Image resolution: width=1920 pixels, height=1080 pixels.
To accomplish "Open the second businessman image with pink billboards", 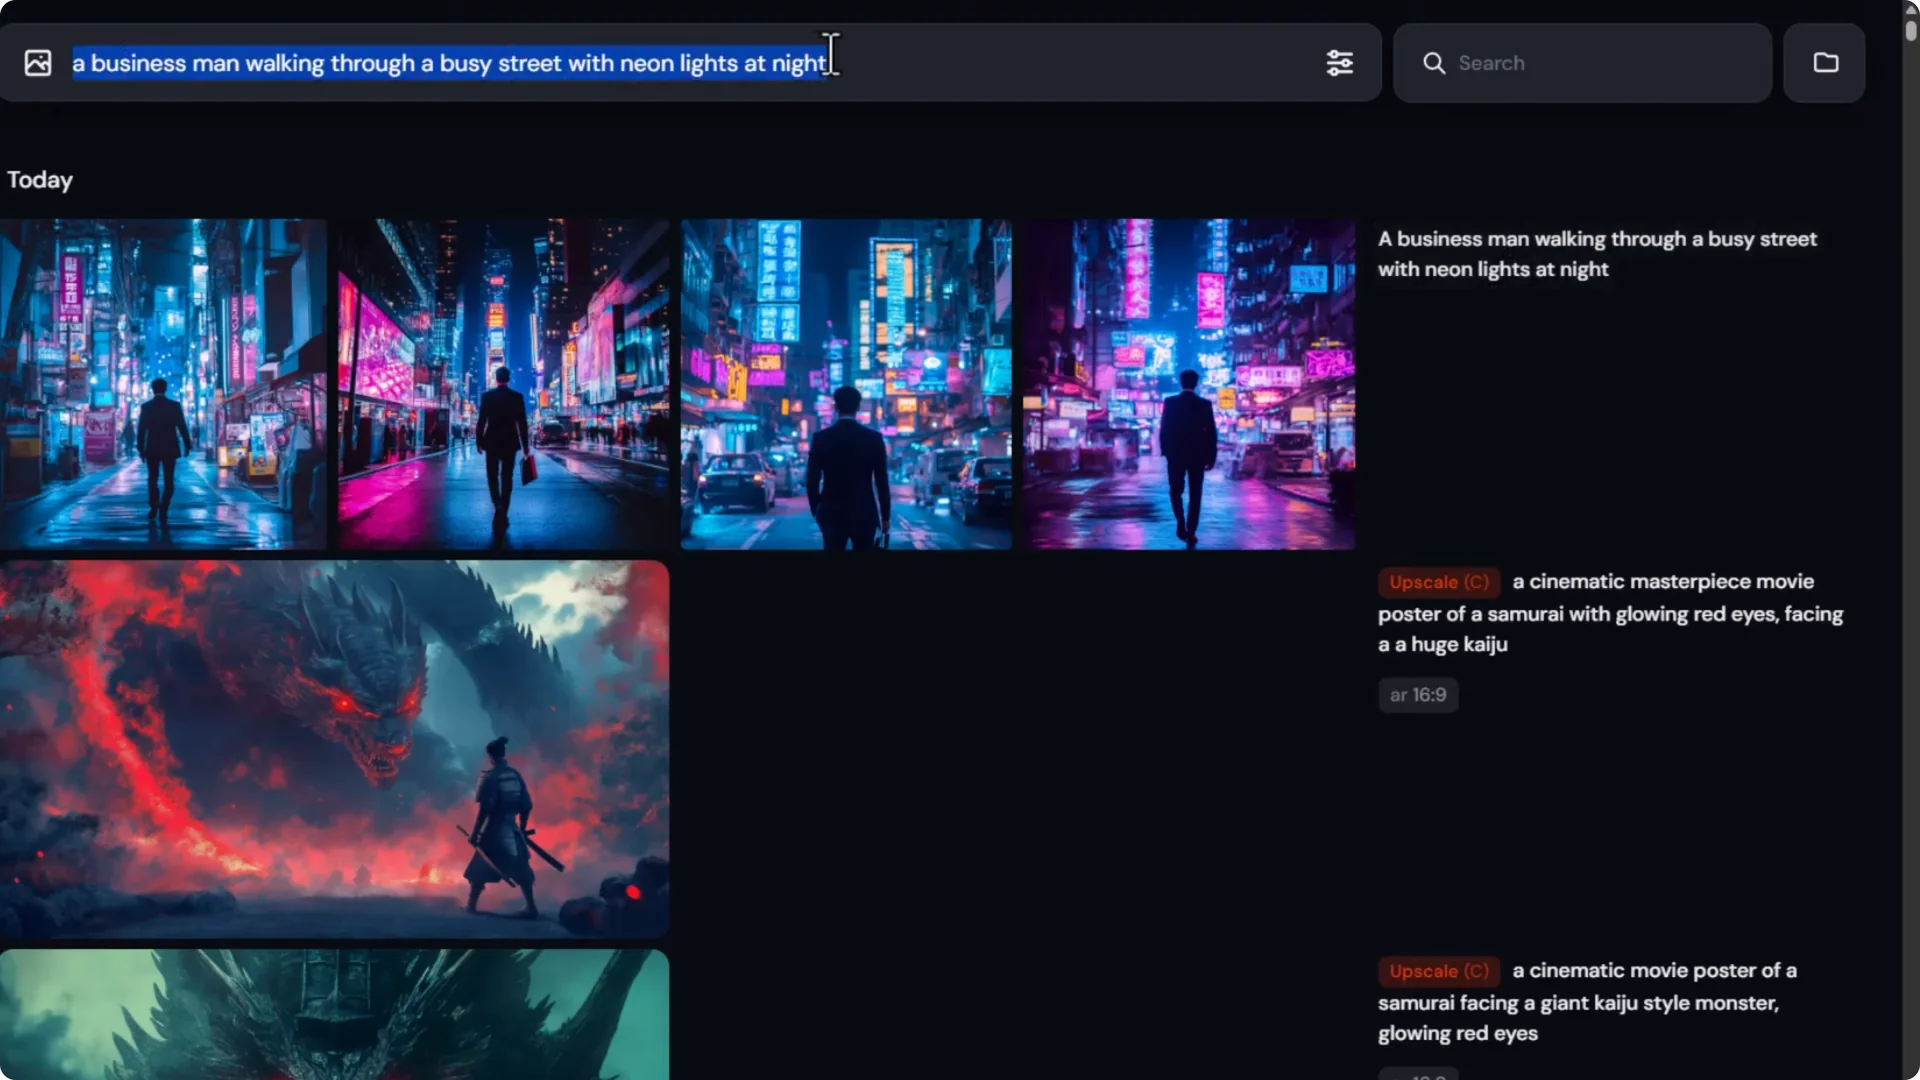I will (502, 385).
